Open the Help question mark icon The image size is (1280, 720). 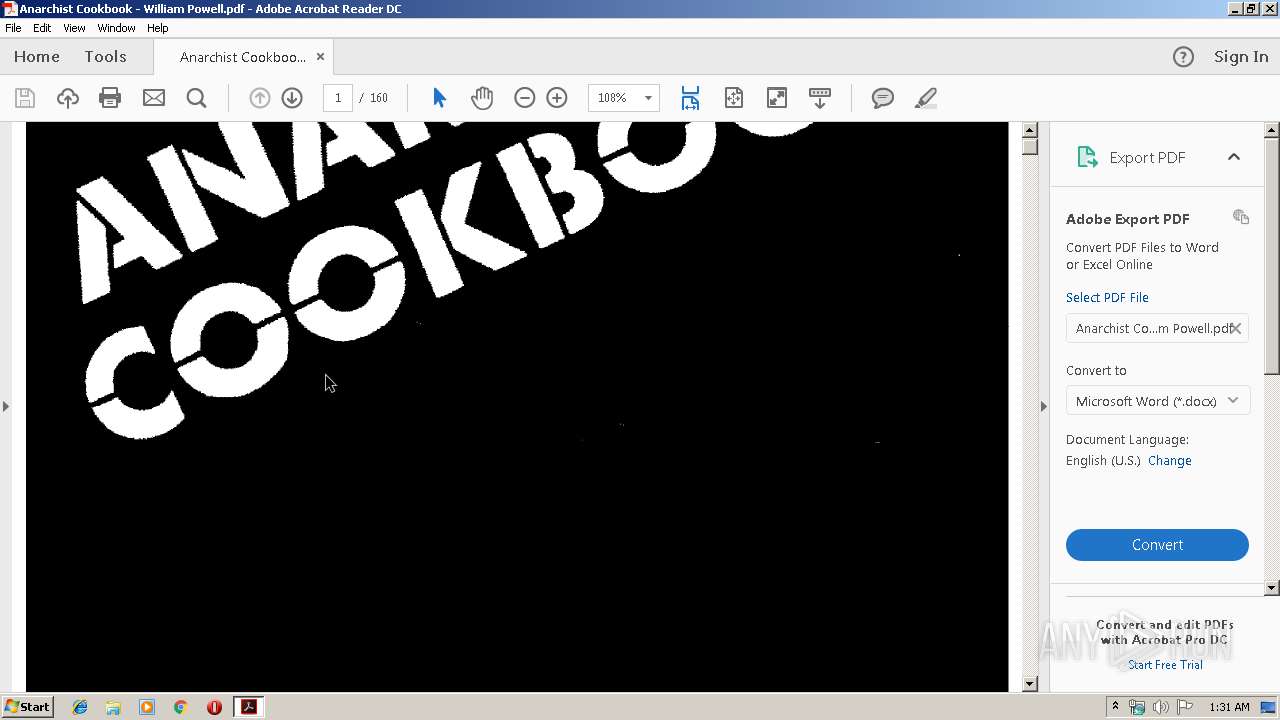(1183, 57)
